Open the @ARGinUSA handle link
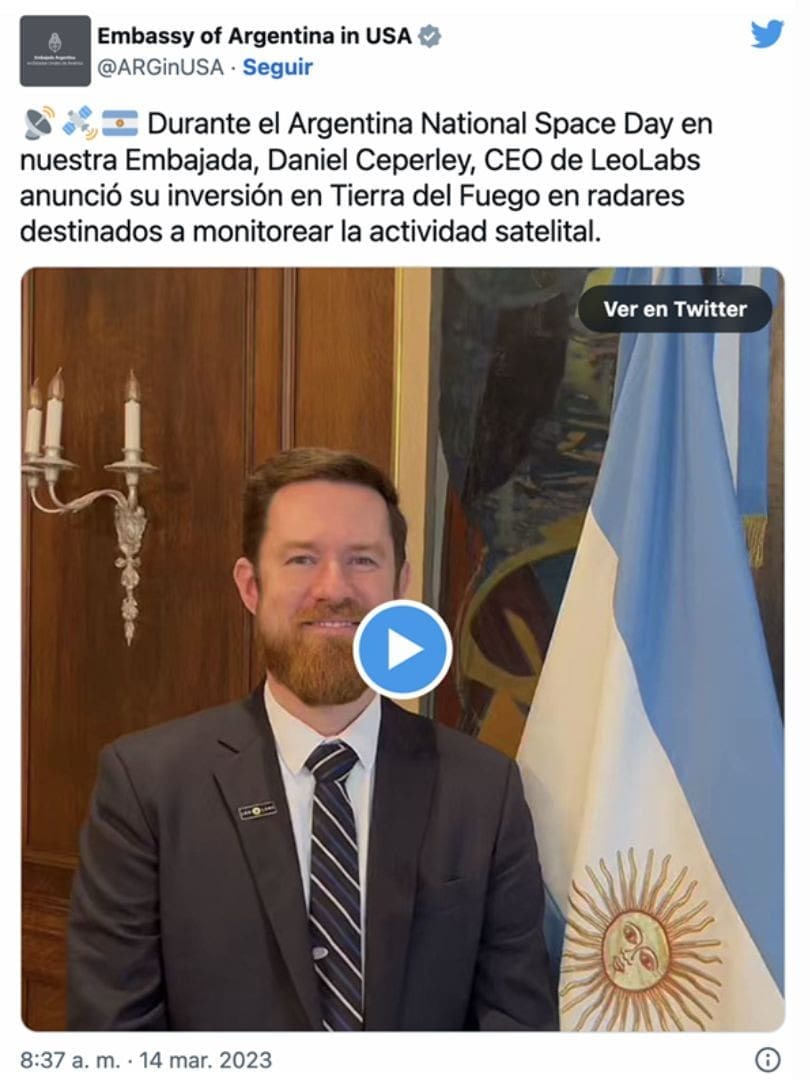810x1080 pixels. [x=160, y=67]
